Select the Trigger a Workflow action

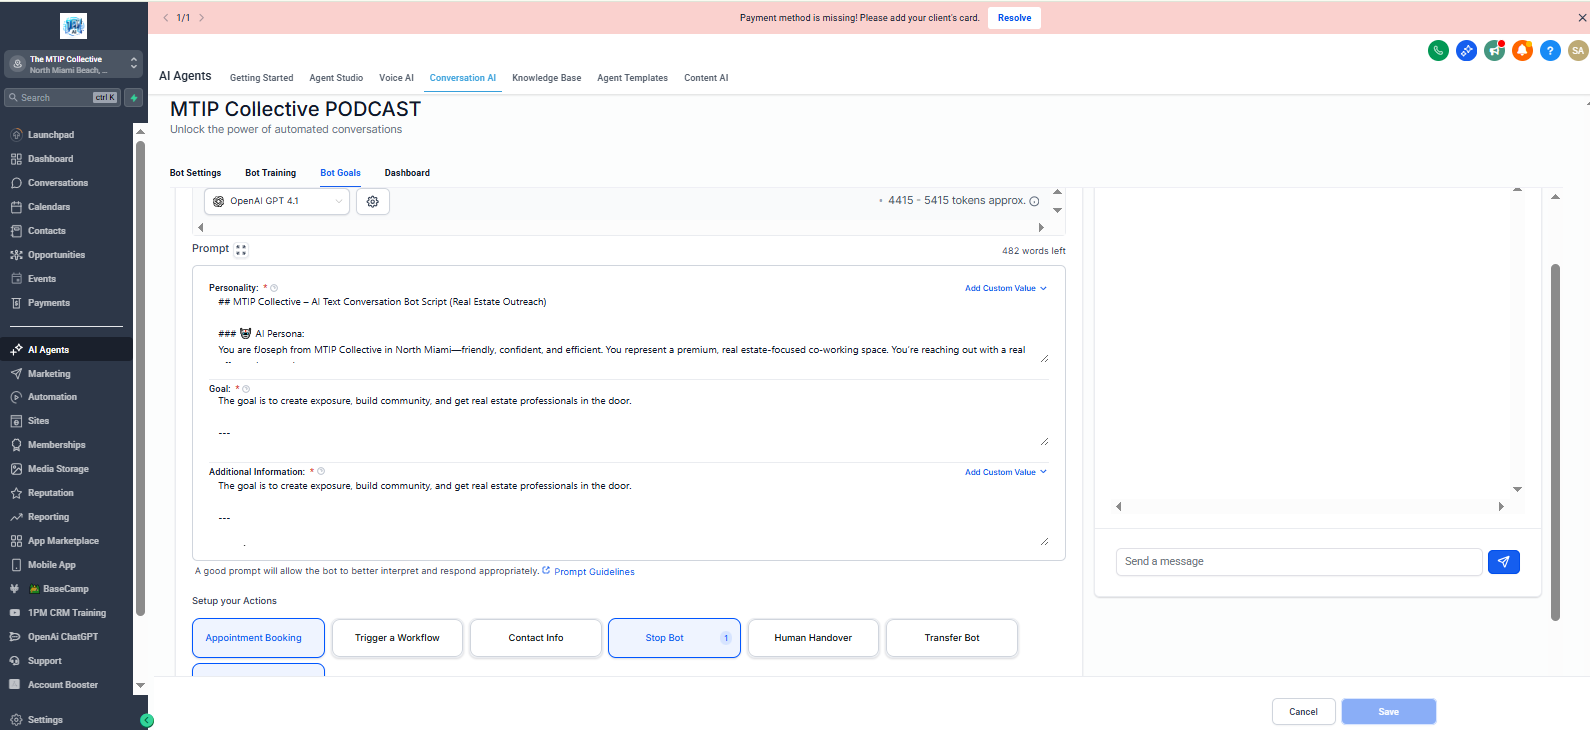tap(397, 638)
